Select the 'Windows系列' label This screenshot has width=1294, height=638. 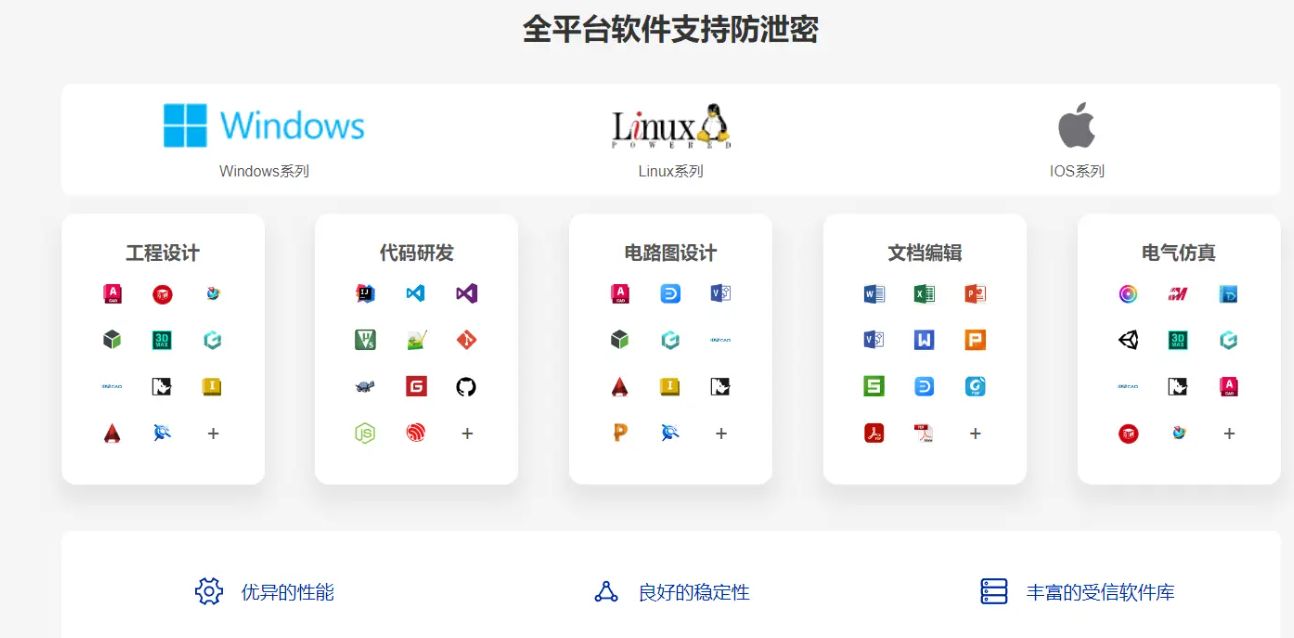pyautogui.click(x=264, y=171)
